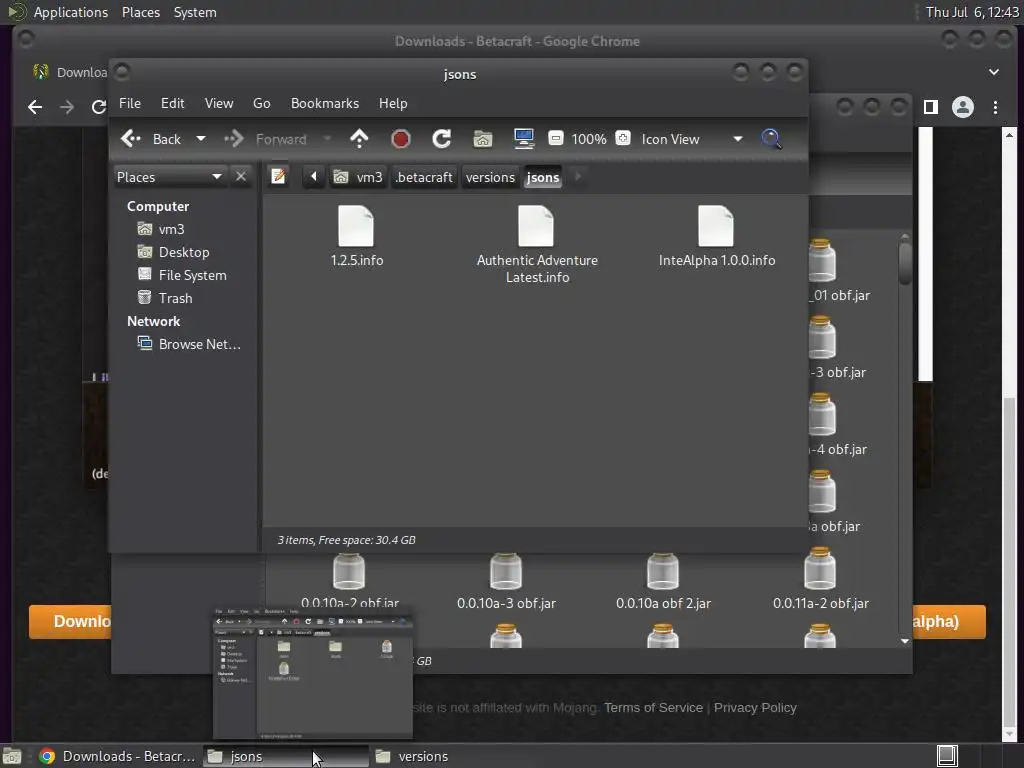Open View menu
This screenshot has height=768, width=1024.
pos(219,103)
